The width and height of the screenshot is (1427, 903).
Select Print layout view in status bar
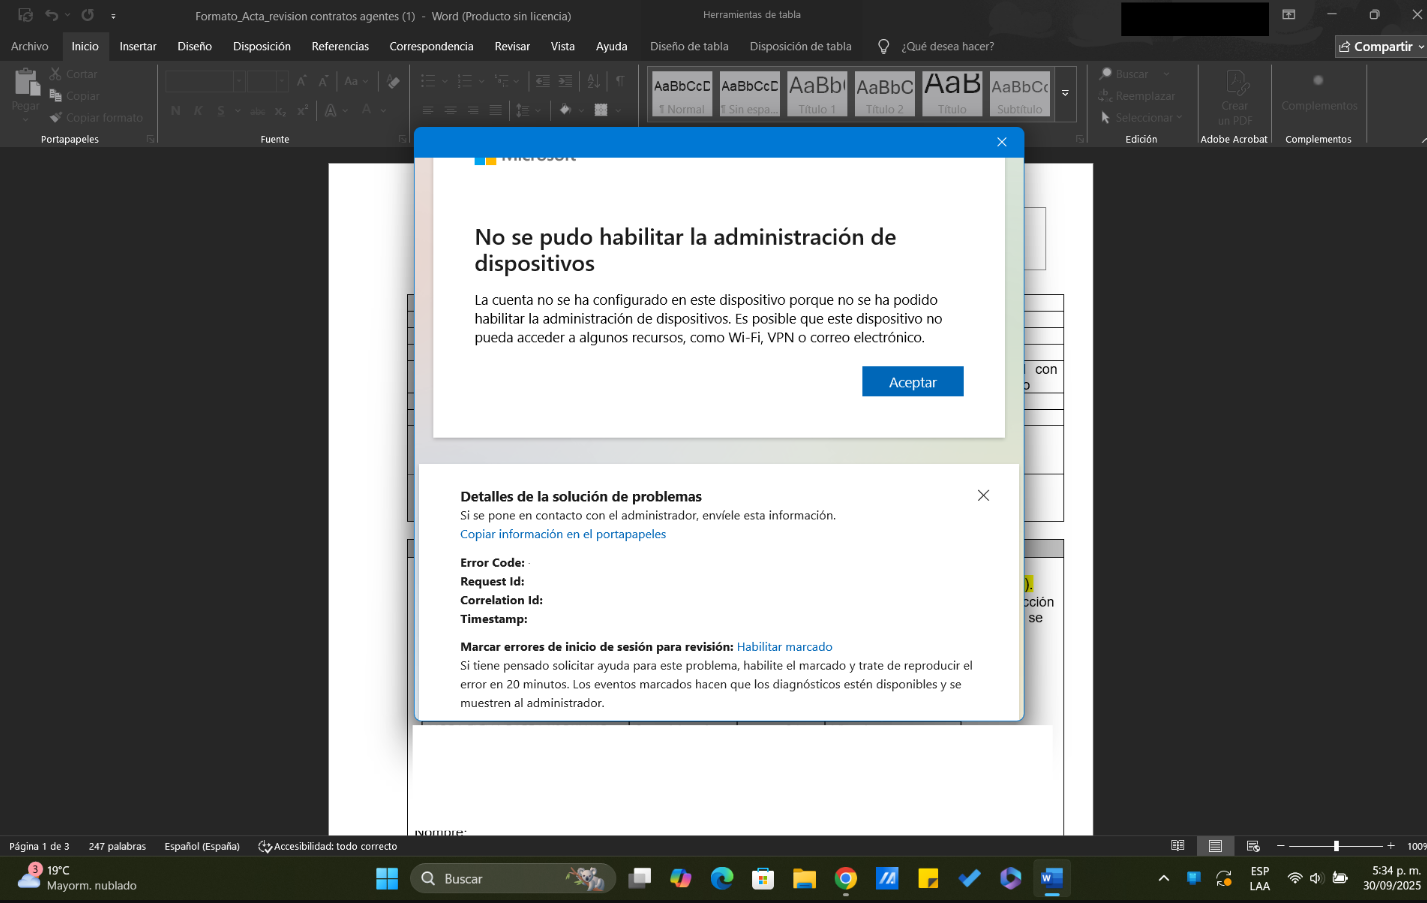pyautogui.click(x=1215, y=846)
